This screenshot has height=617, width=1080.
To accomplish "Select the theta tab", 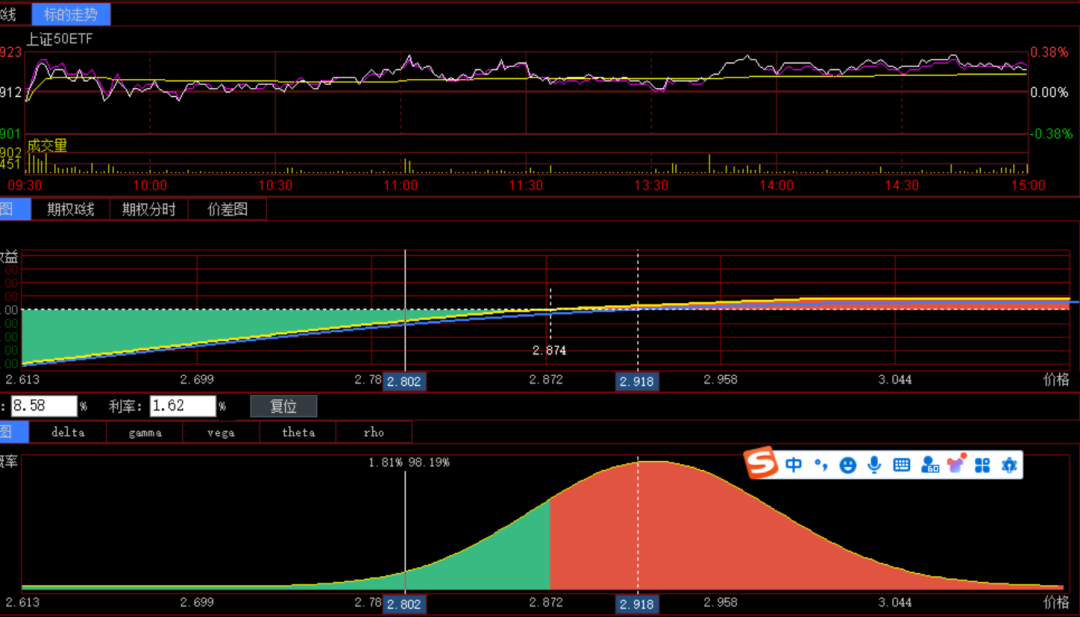I will (x=298, y=432).
